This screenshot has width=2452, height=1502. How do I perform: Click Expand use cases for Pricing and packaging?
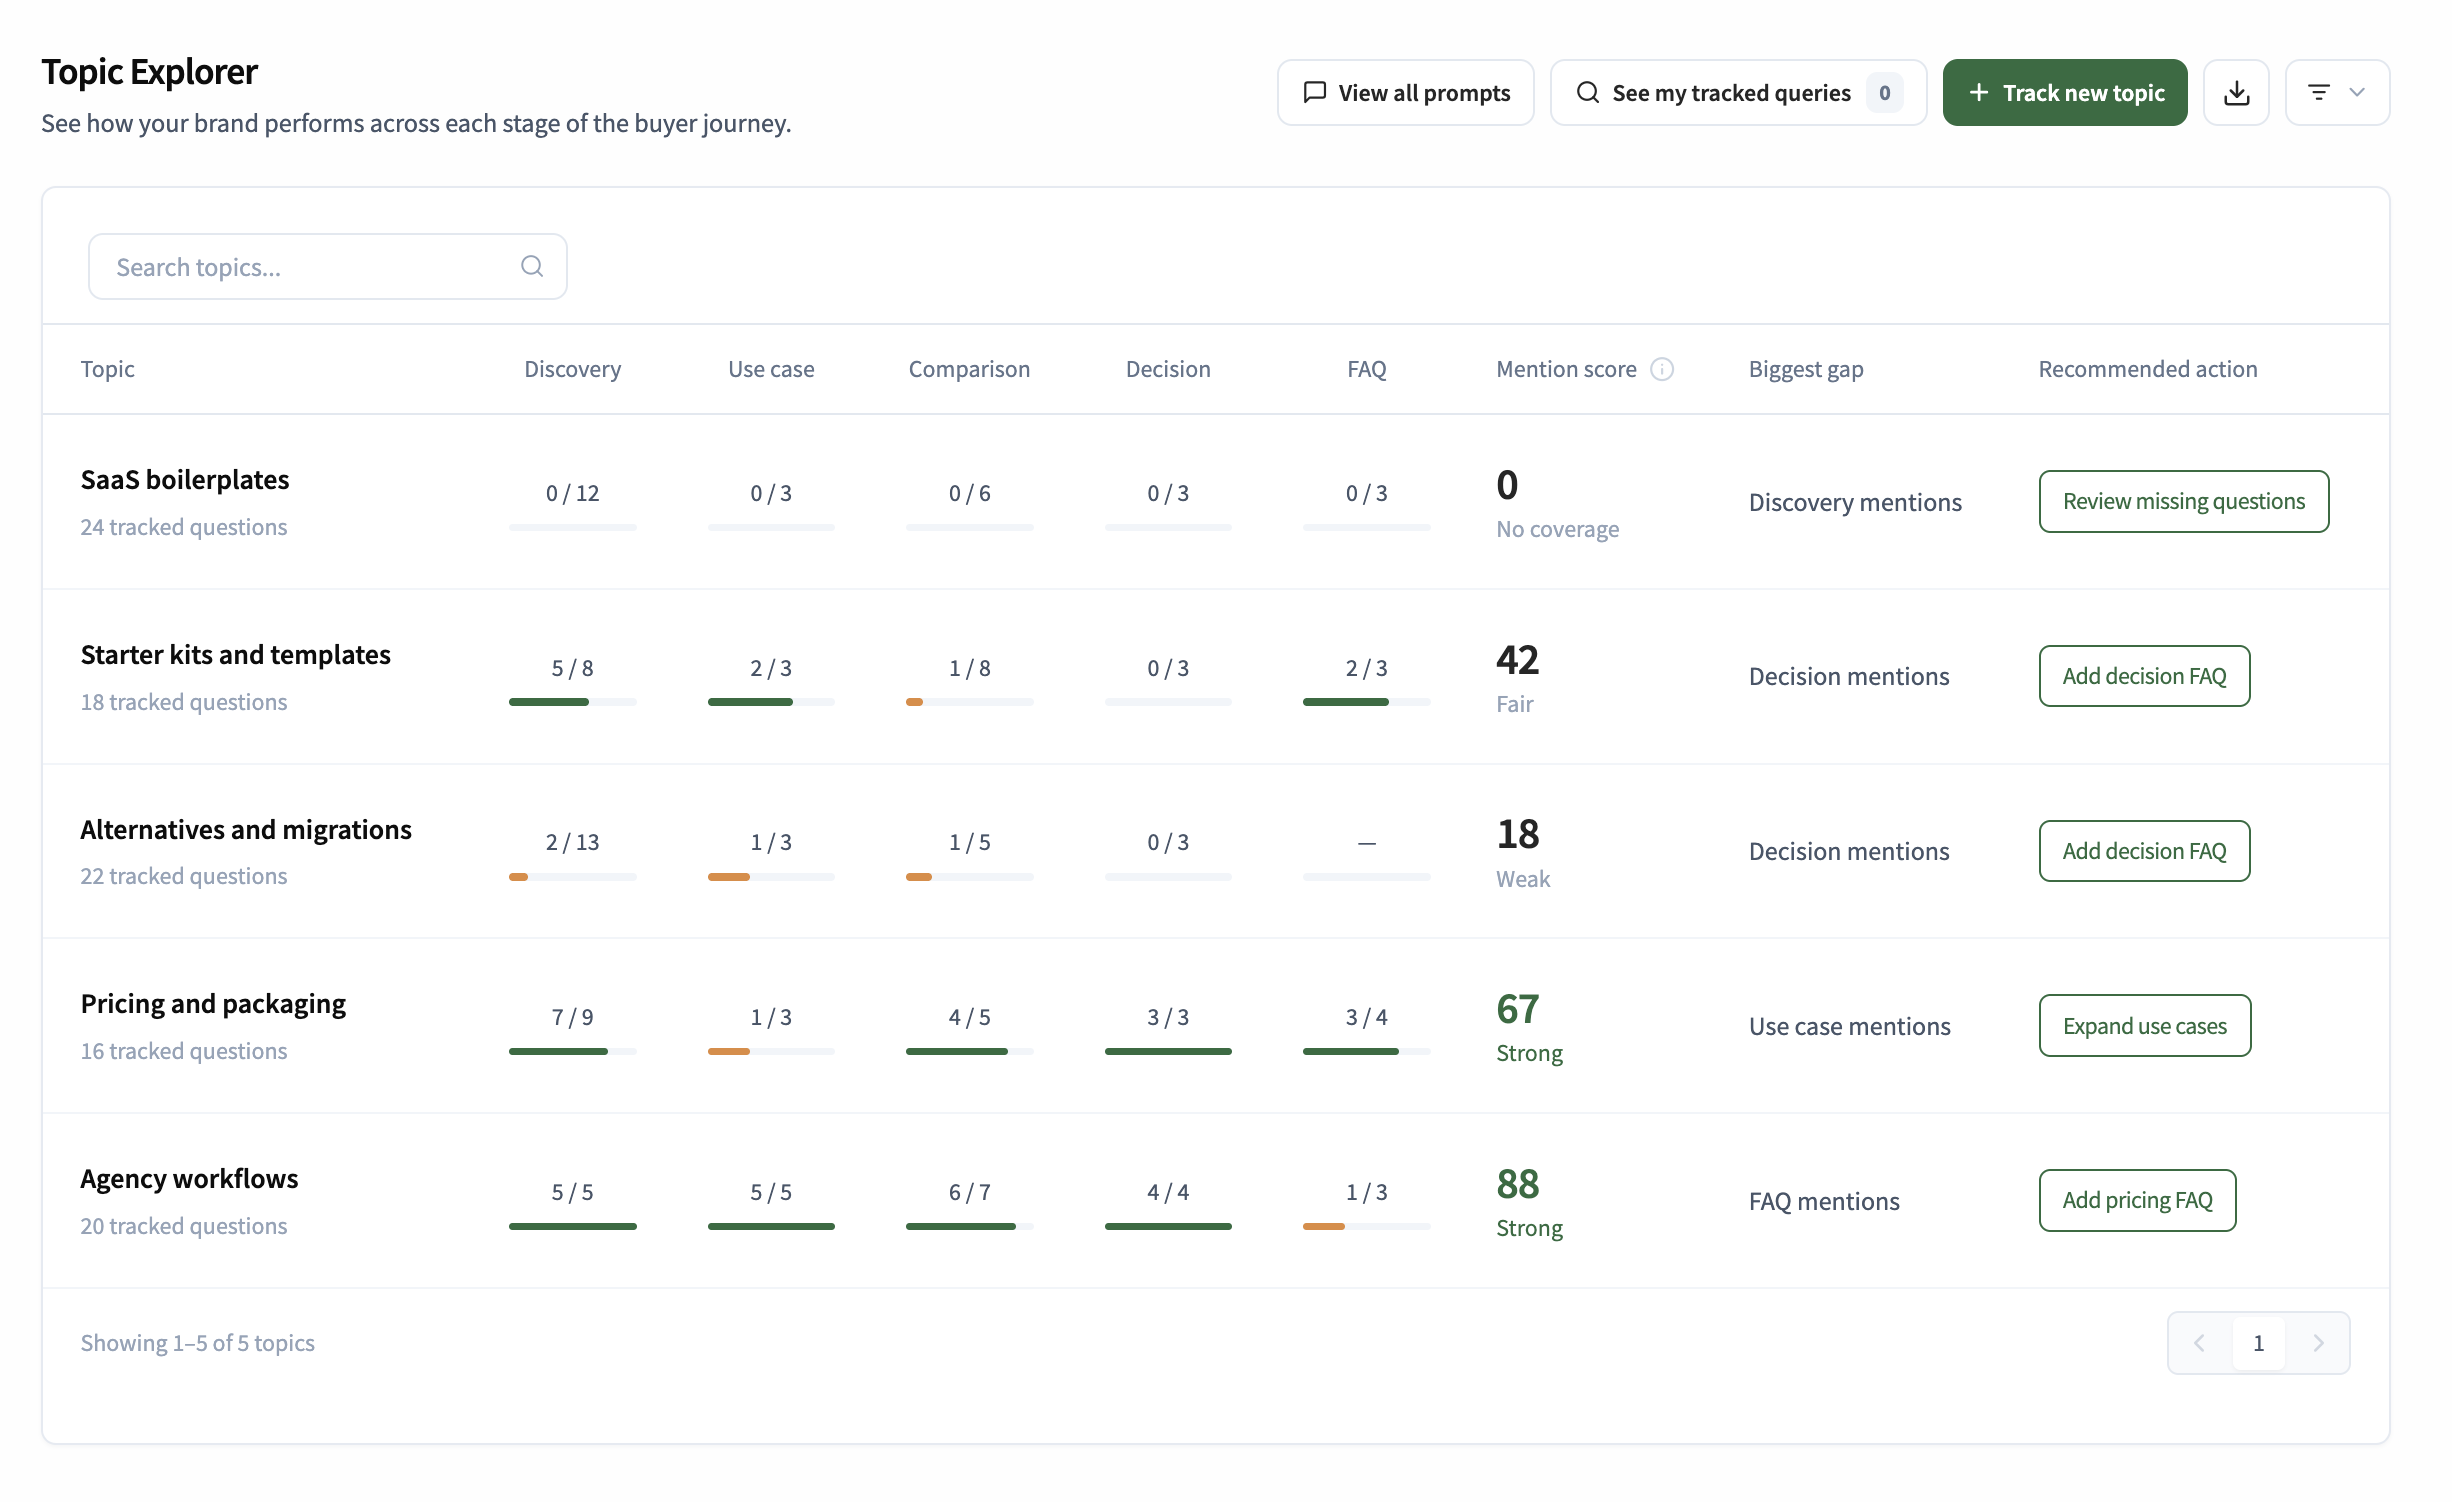click(2145, 1026)
